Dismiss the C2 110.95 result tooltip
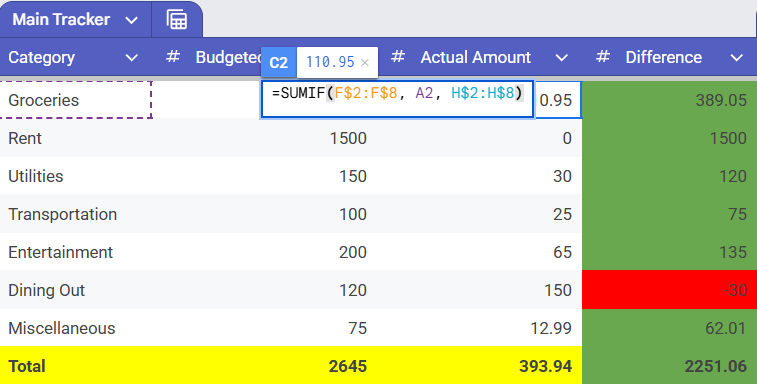 (365, 62)
